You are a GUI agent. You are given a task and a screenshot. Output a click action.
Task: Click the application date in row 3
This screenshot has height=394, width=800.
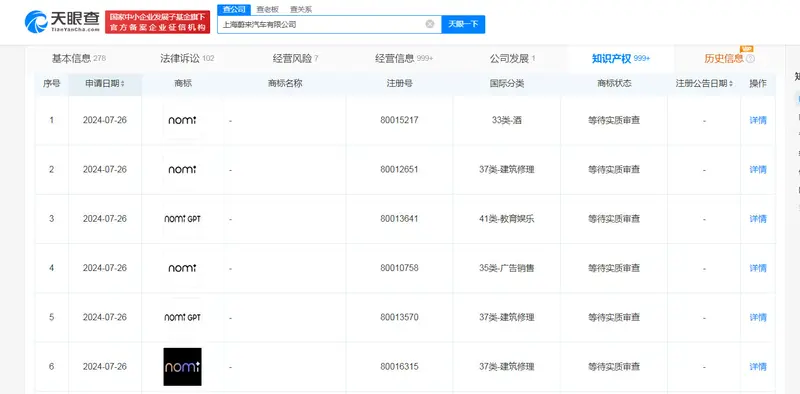pos(105,219)
